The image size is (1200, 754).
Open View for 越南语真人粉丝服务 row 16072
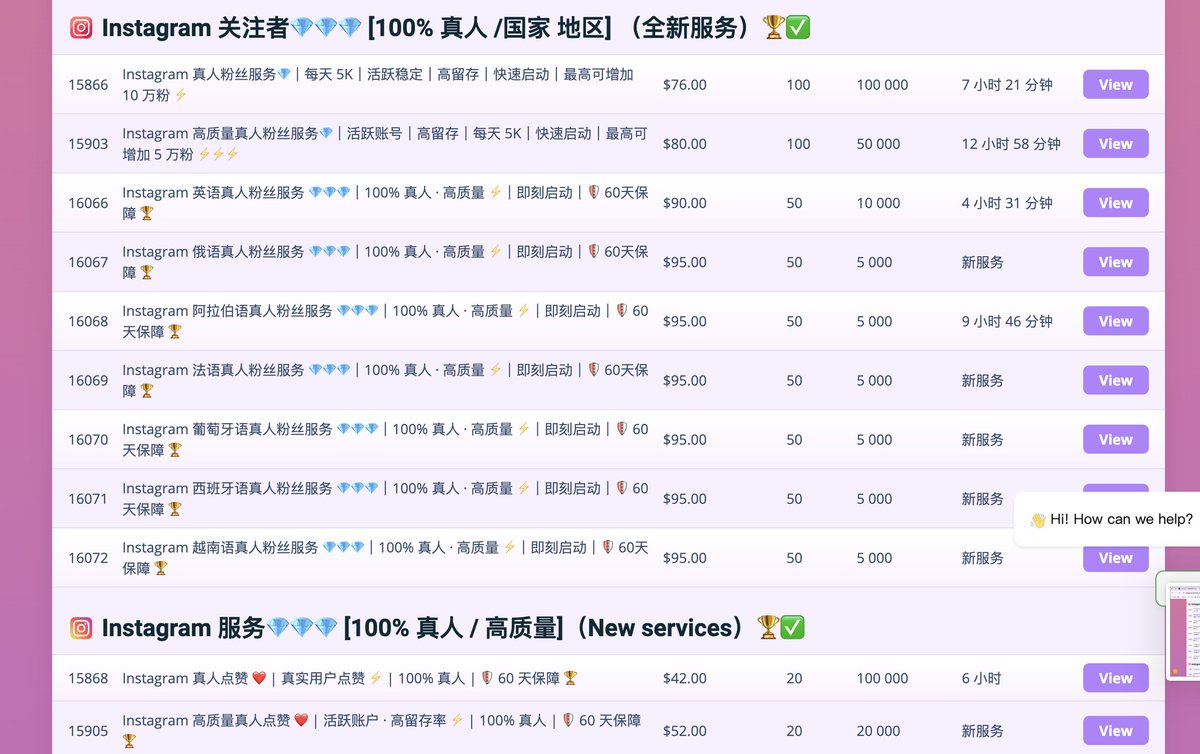click(x=1115, y=559)
